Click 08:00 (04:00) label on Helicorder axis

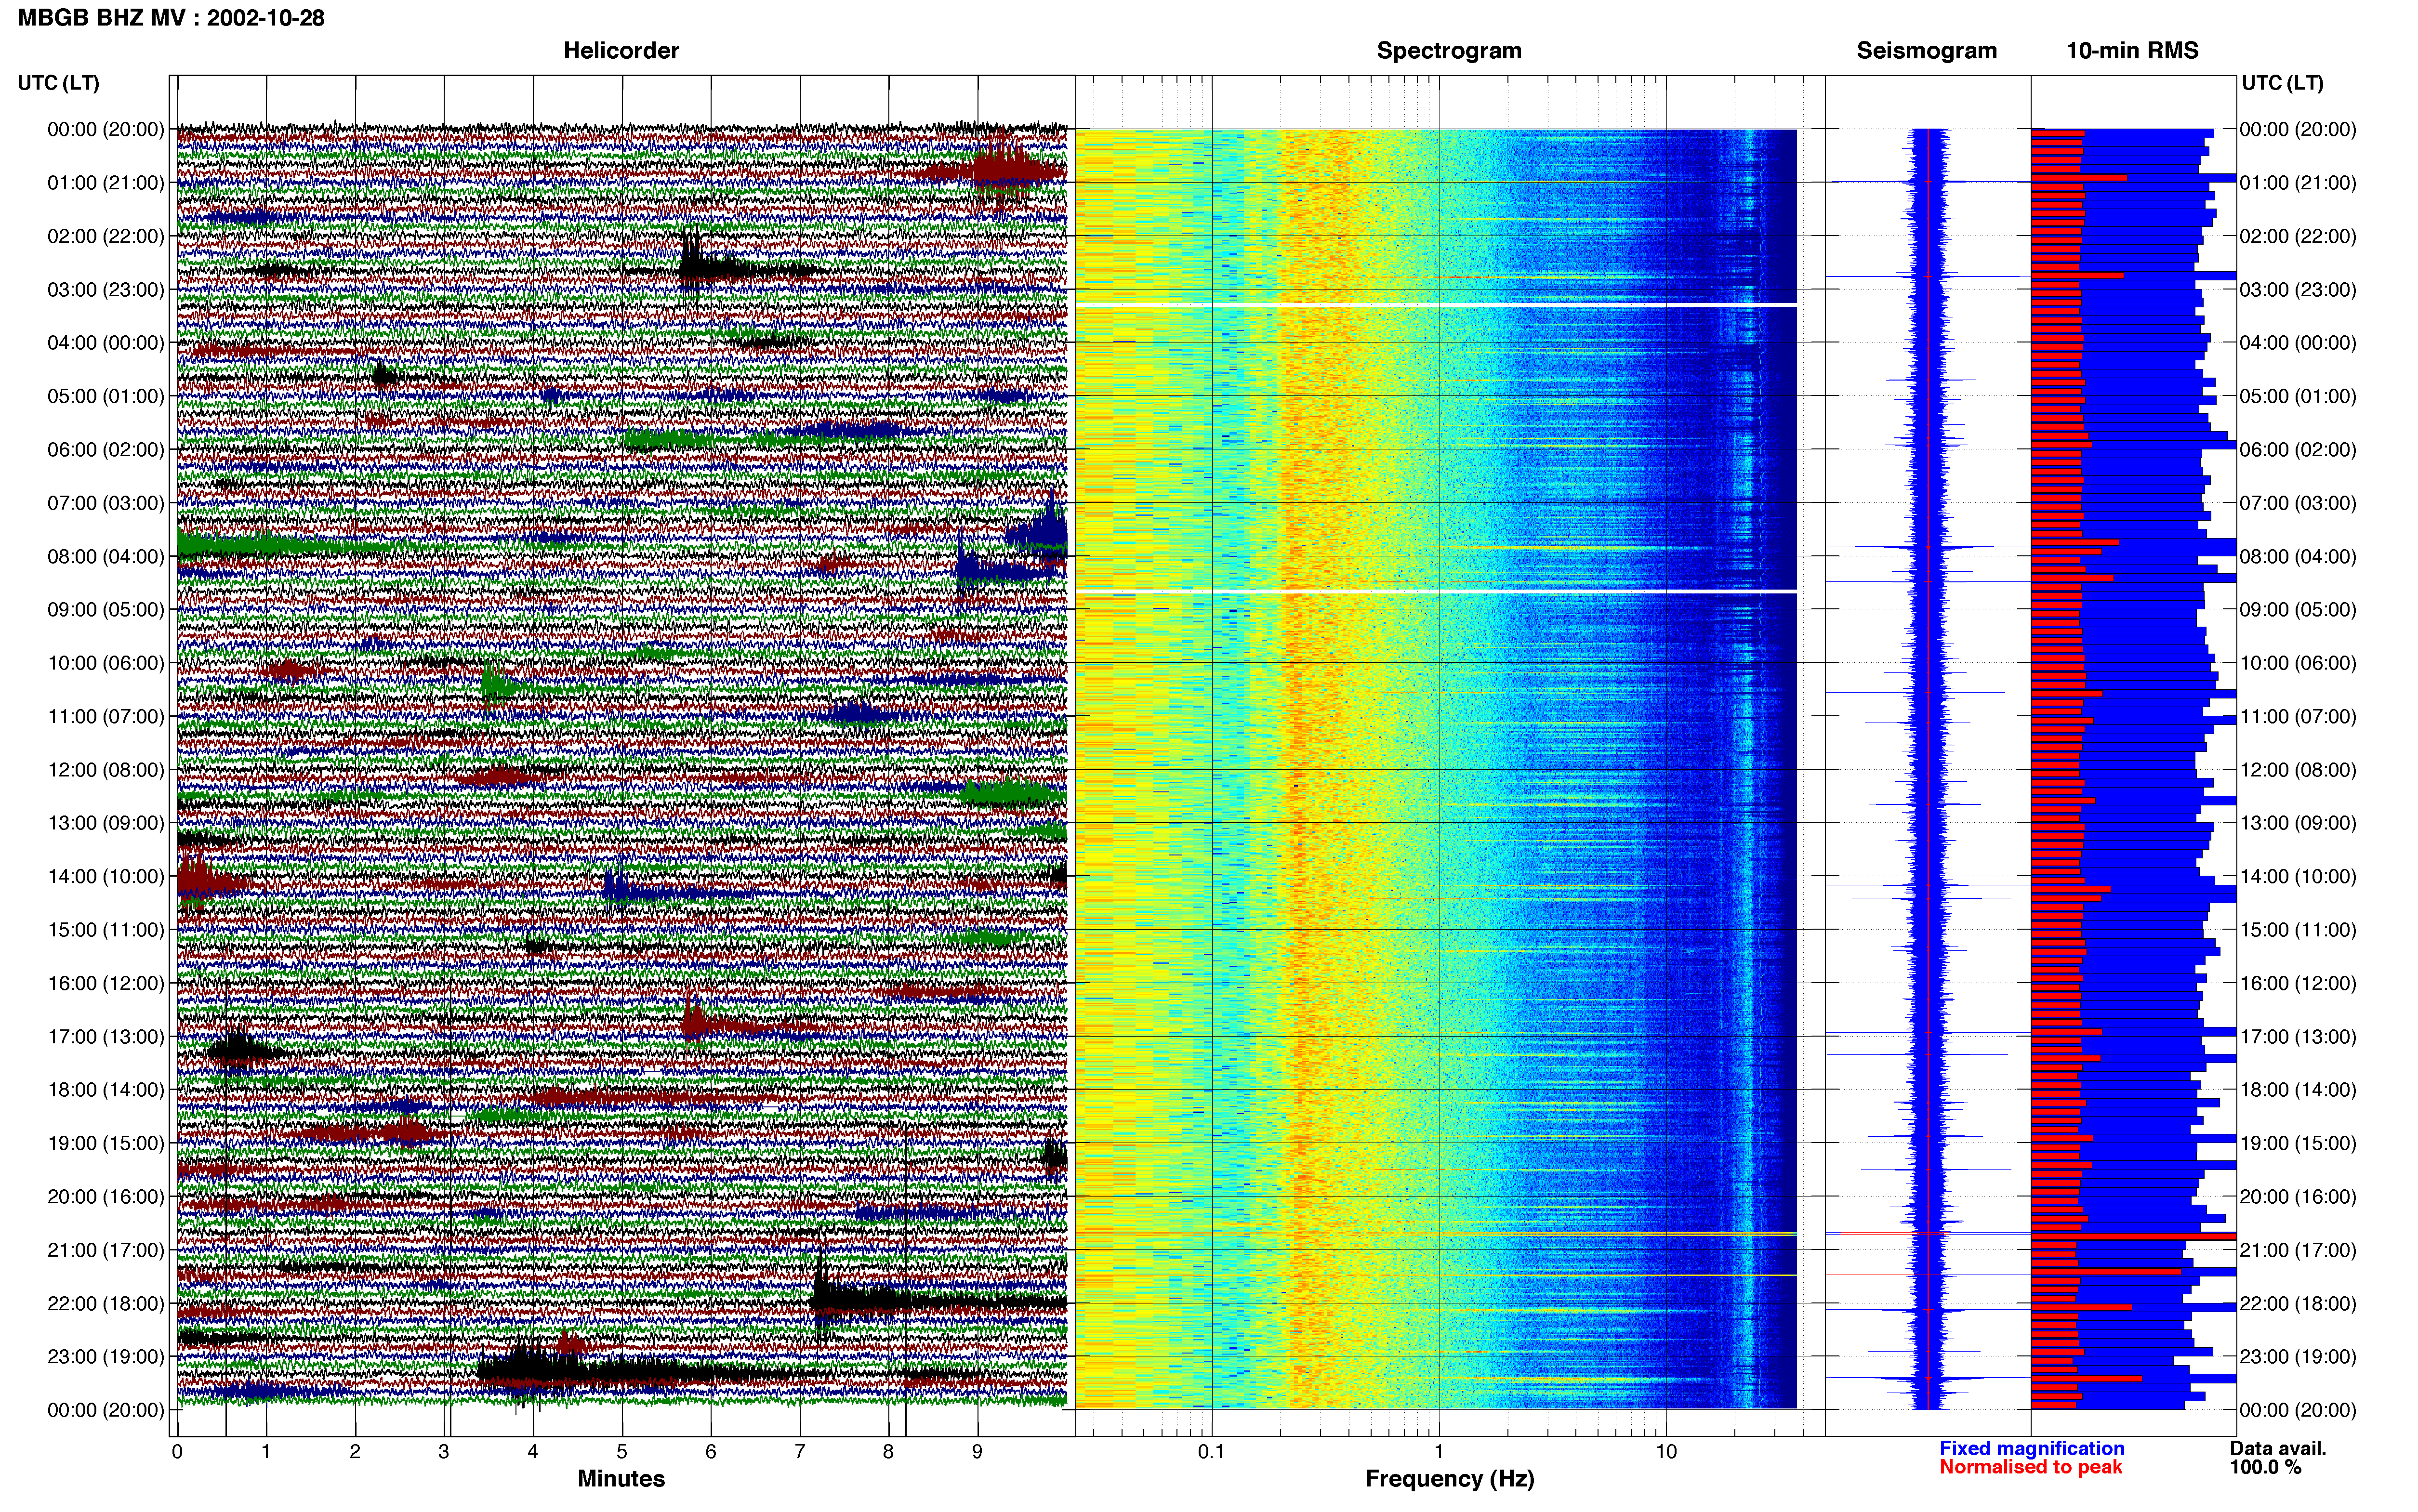click(105, 557)
